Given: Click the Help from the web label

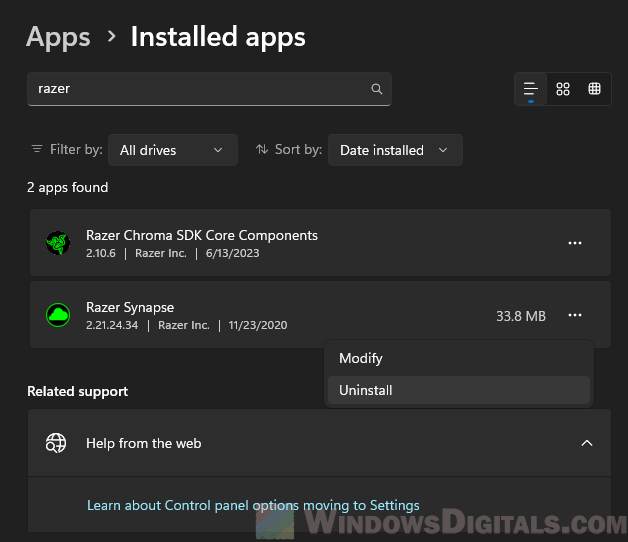Looking at the screenshot, I should click(x=144, y=443).
